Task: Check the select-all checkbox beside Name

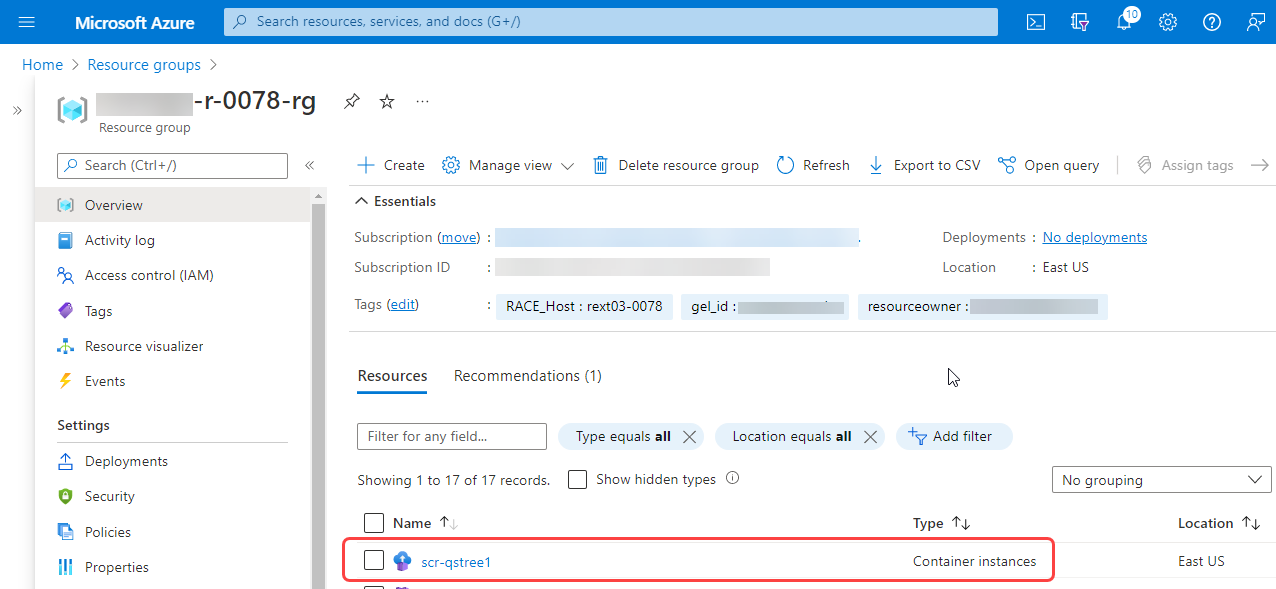Action: point(374,523)
